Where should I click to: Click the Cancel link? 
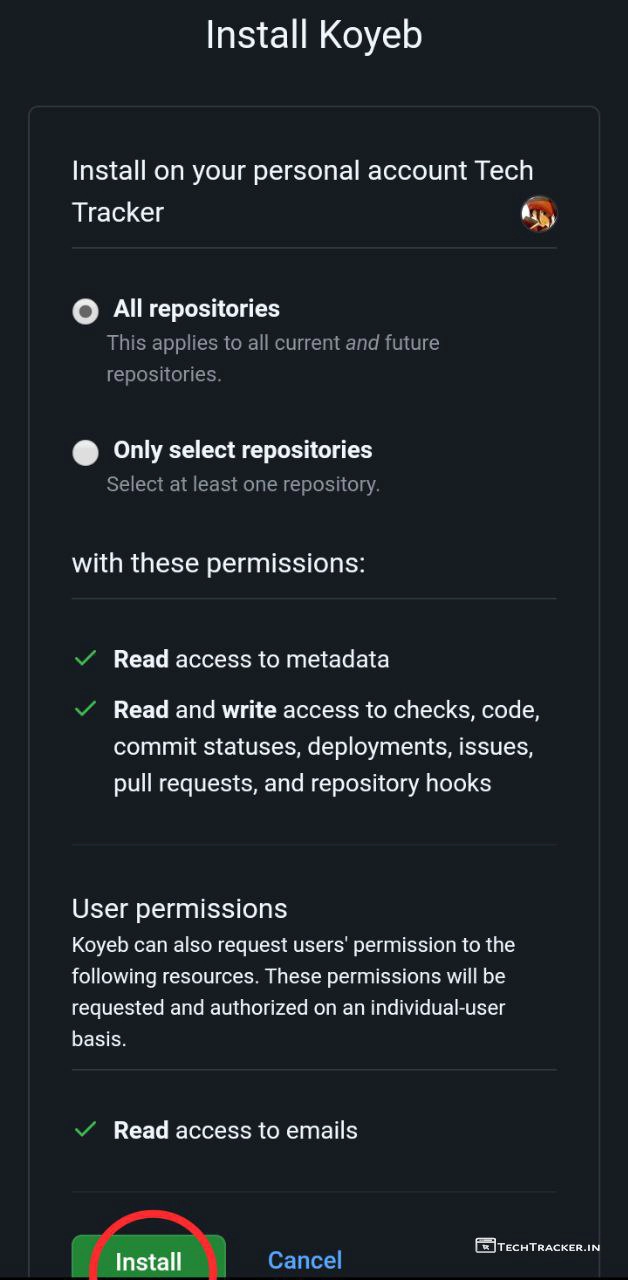click(305, 1260)
